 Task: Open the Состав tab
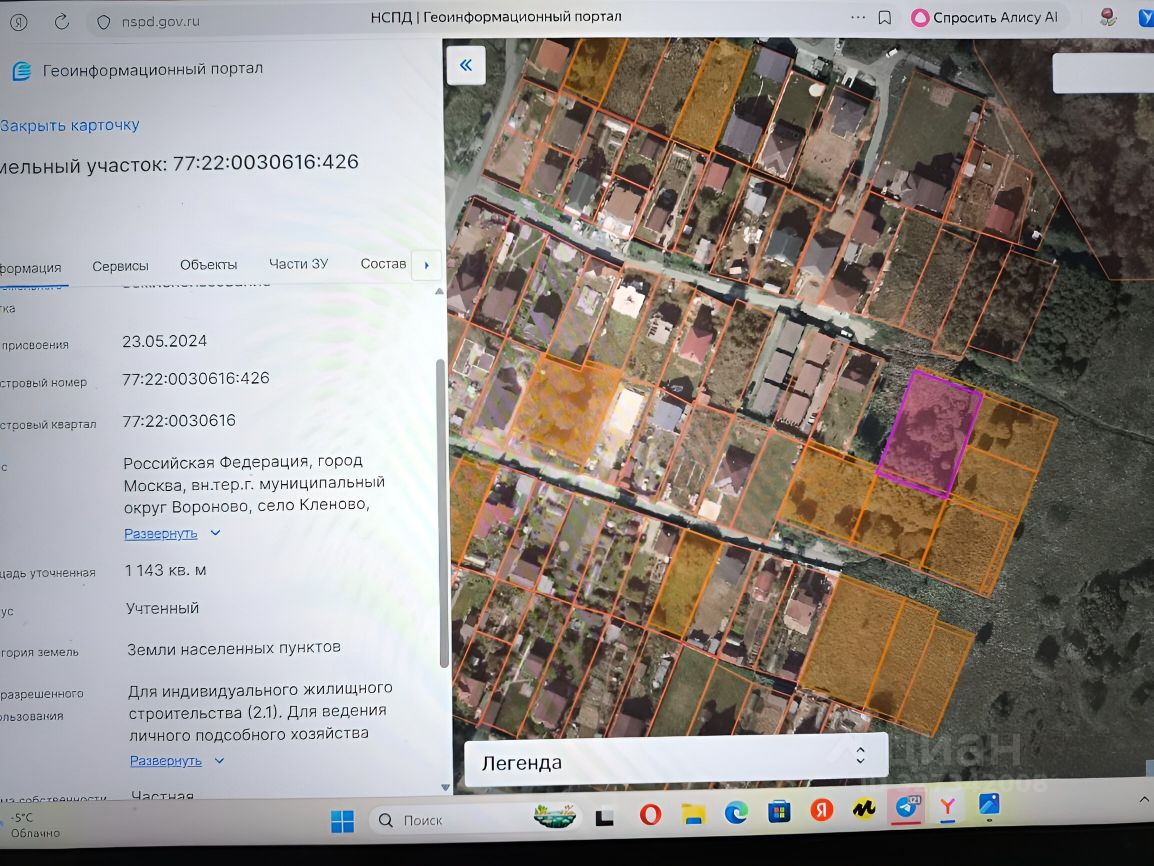(x=383, y=263)
